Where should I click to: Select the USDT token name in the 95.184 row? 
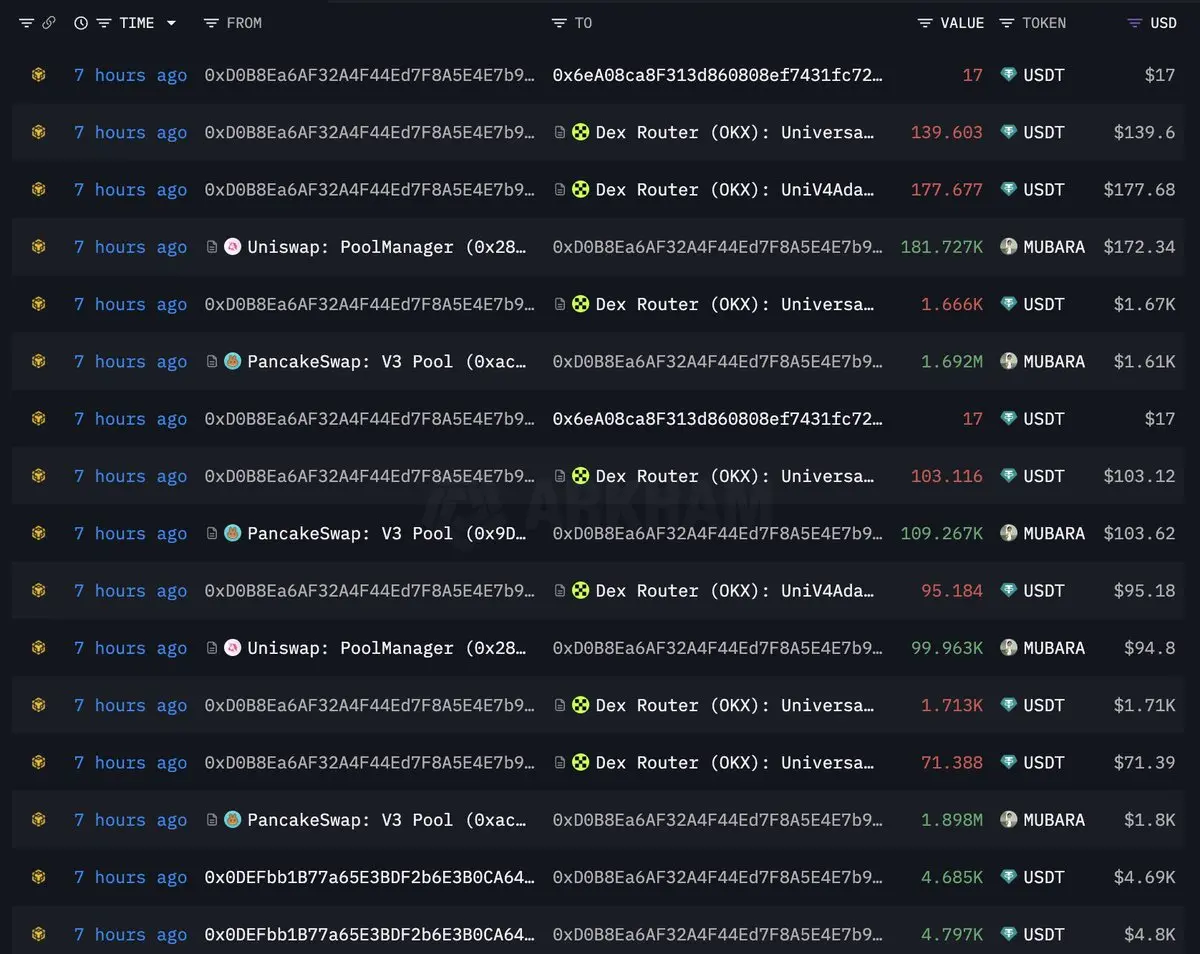click(x=1044, y=590)
